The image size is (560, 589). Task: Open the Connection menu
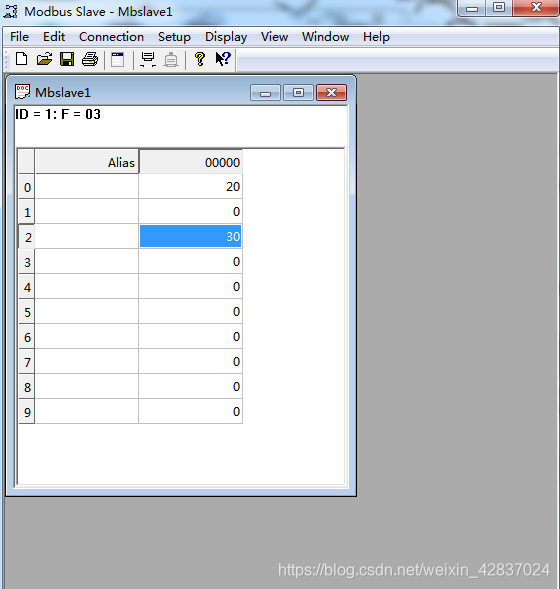tap(111, 37)
